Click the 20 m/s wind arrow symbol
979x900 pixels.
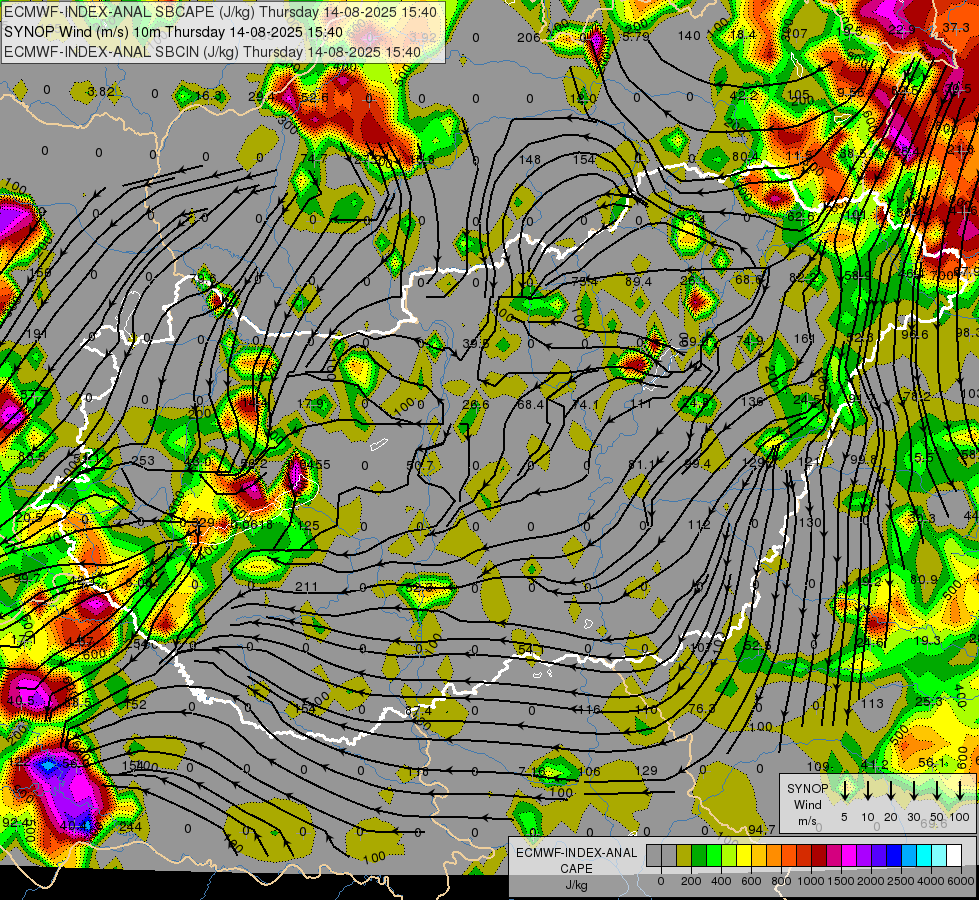(x=891, y=791)
